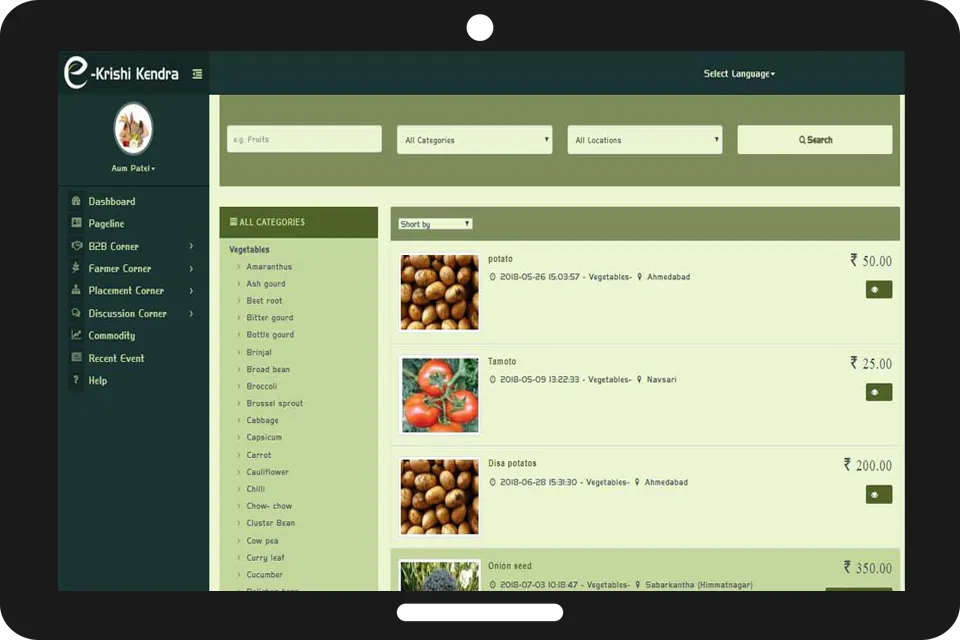Select Brussel sprout in category list
This screenshot has height=640, width=960.
tap(274, 403)
